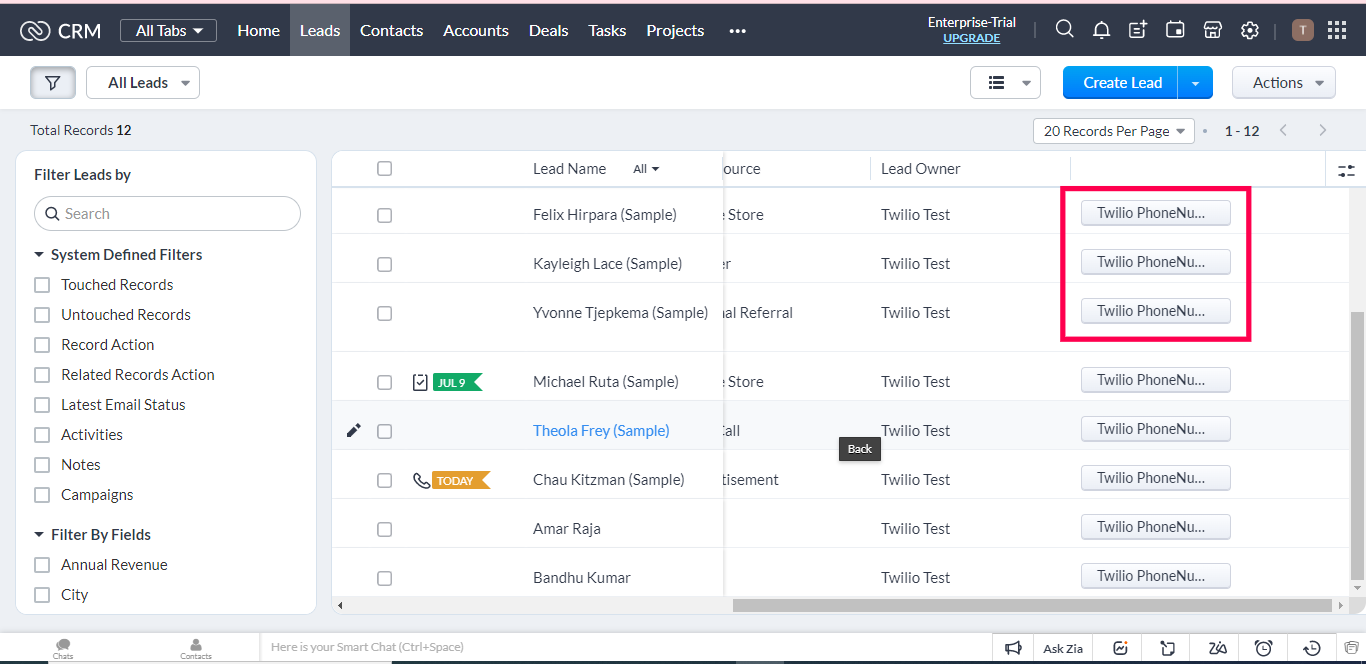The height and width of the screenshot is (664, 1366).
Task: Toggle the filter funnel button
Action: [53, 83]
